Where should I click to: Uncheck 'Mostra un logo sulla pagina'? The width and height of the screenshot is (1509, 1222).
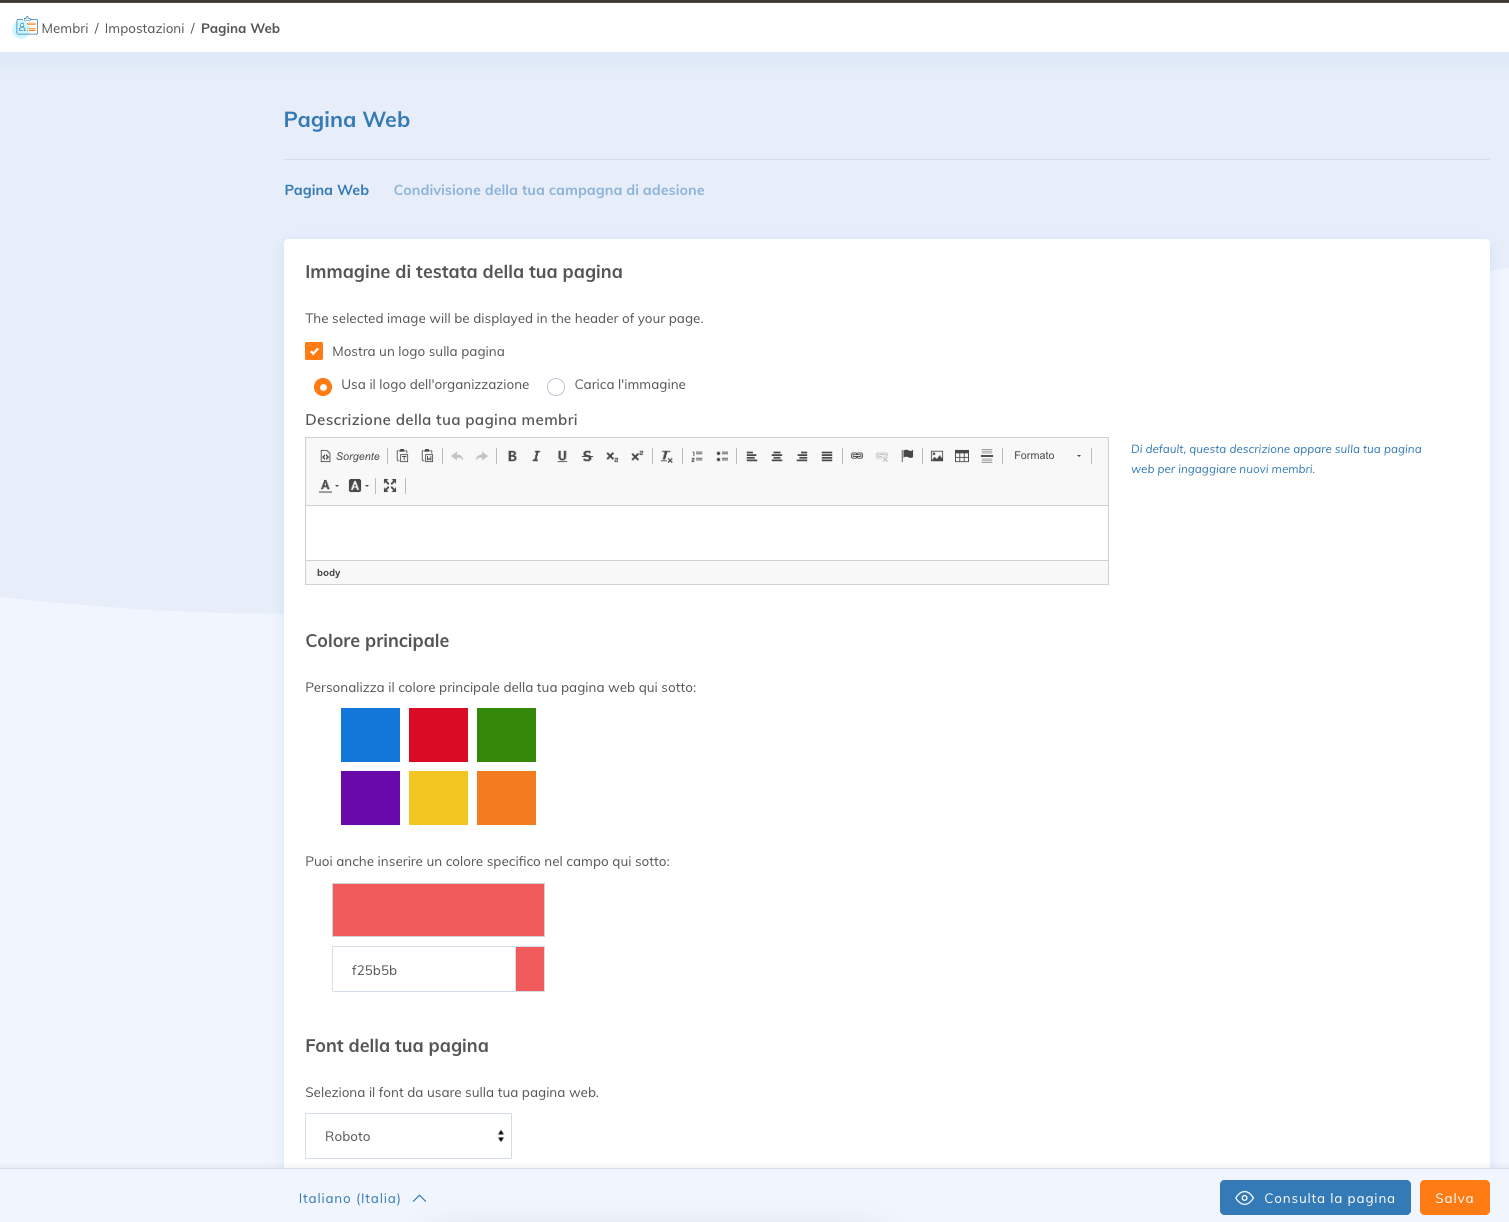point(314,351)
